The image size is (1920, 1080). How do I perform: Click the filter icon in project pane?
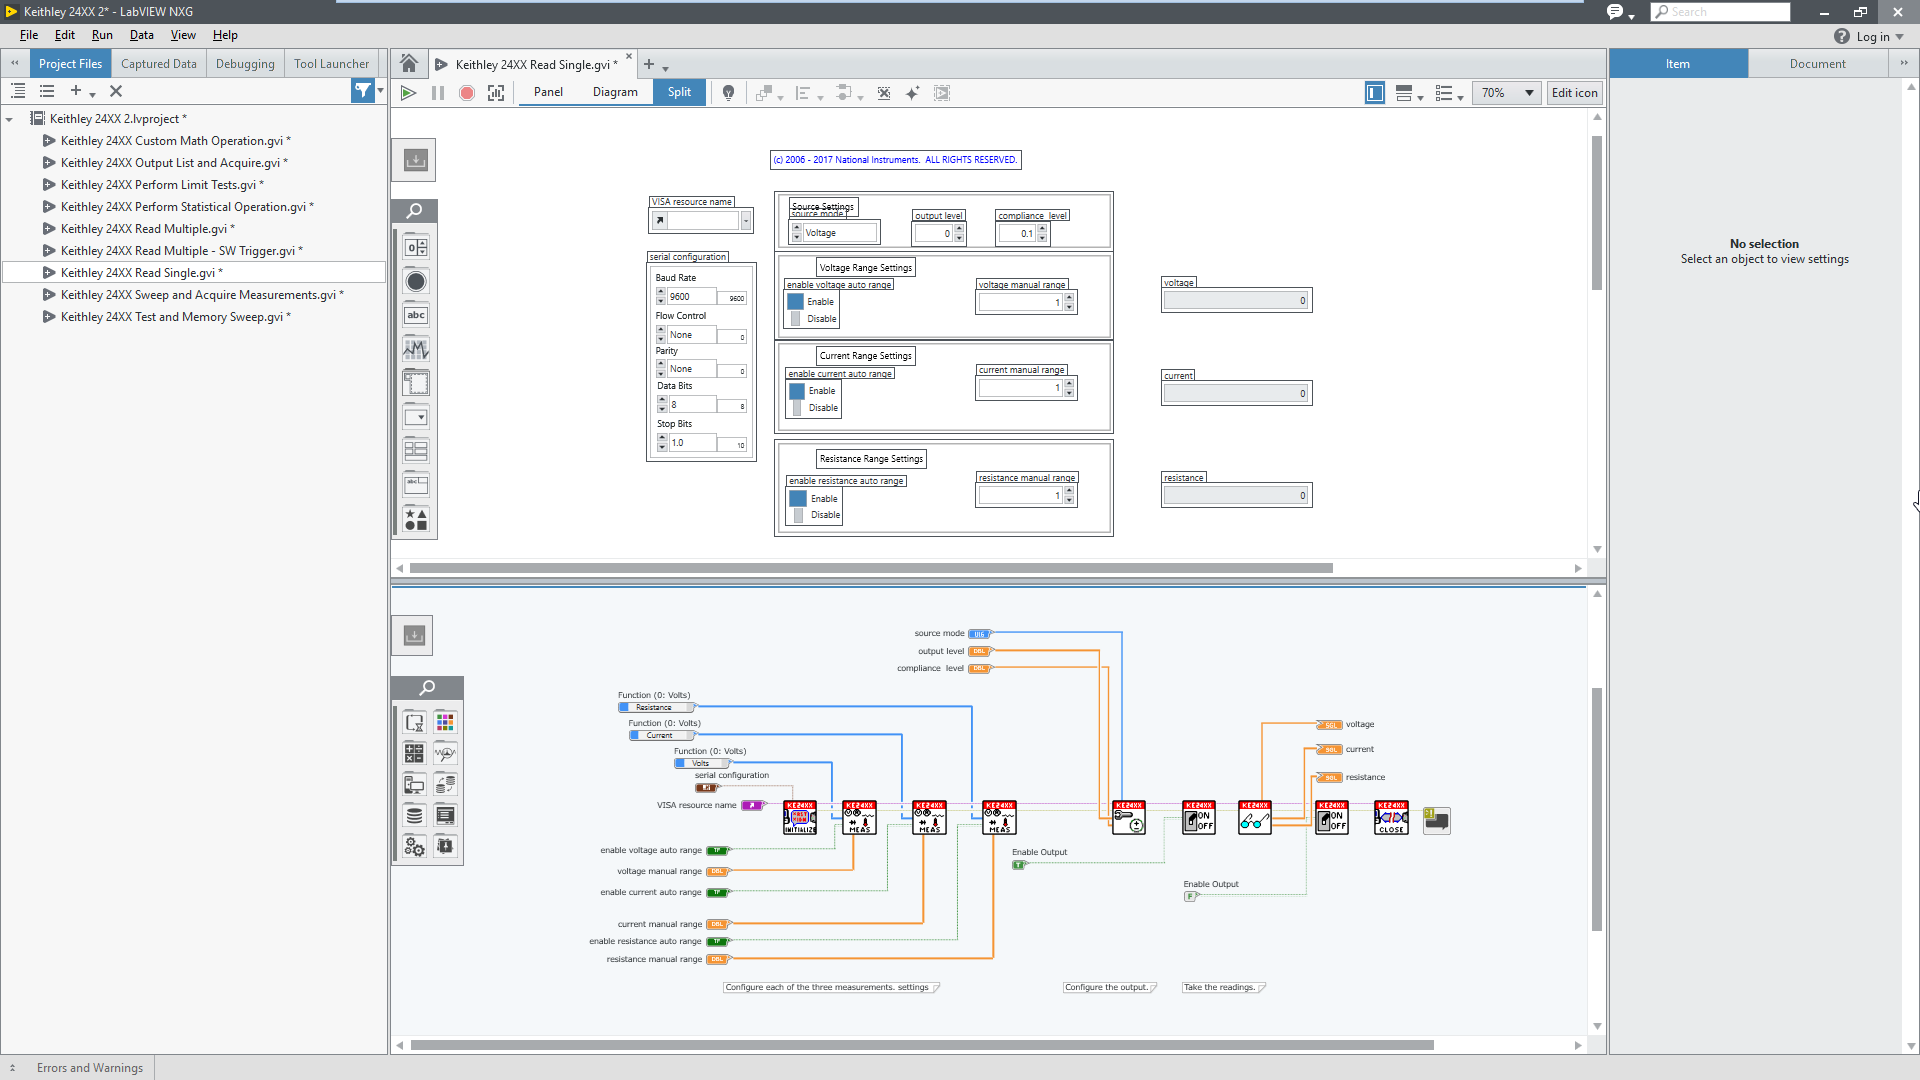(x=362, y=91)
